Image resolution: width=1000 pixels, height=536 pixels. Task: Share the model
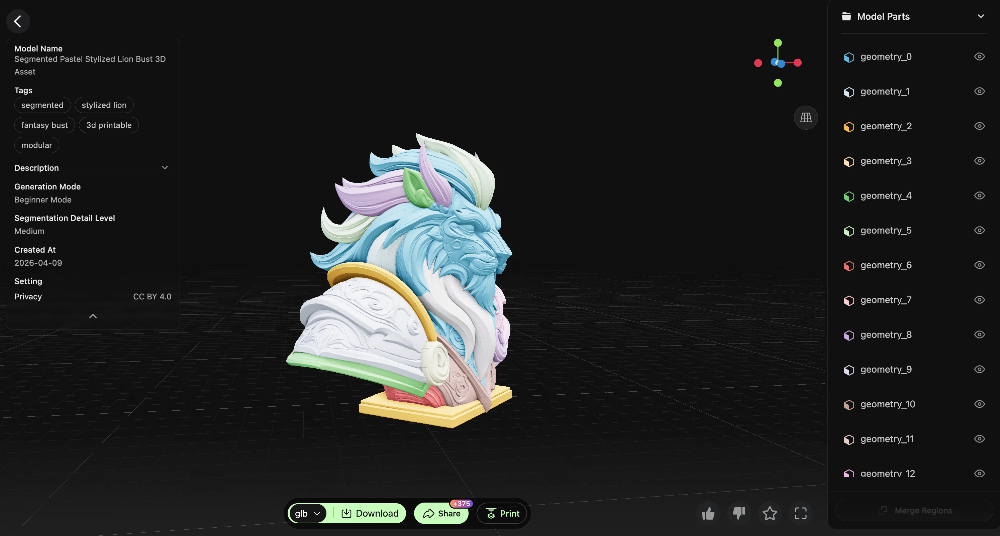pos(441,514)
